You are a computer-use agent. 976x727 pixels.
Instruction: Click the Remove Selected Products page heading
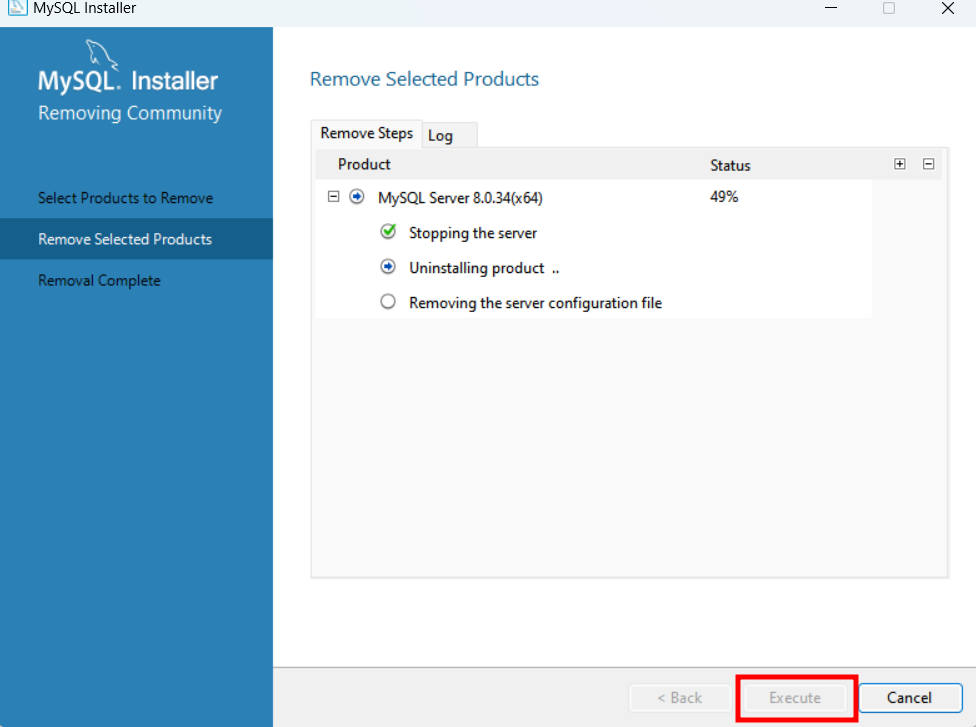(425, 79)
